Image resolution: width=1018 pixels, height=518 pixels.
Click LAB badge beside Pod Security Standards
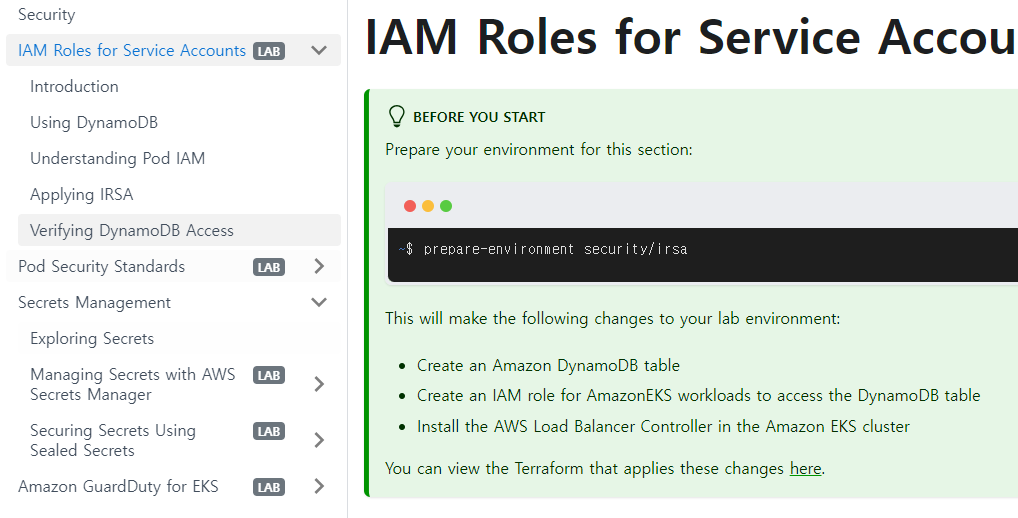click(268, 267)
